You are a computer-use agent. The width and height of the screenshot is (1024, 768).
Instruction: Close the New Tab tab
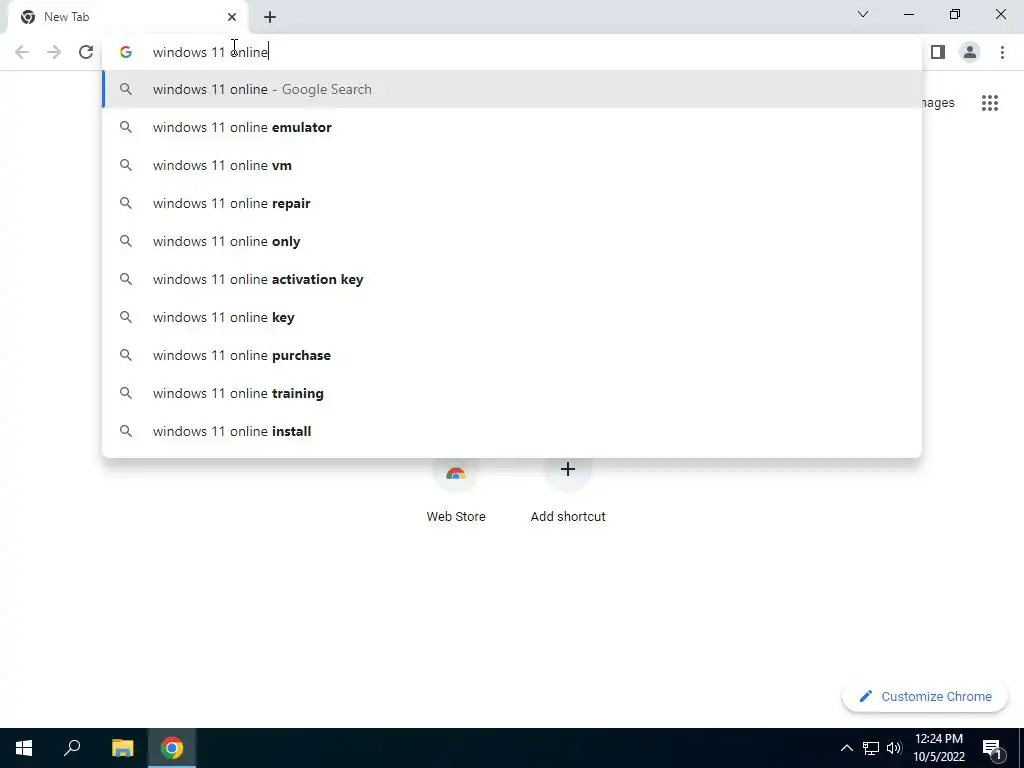[232, 17]
